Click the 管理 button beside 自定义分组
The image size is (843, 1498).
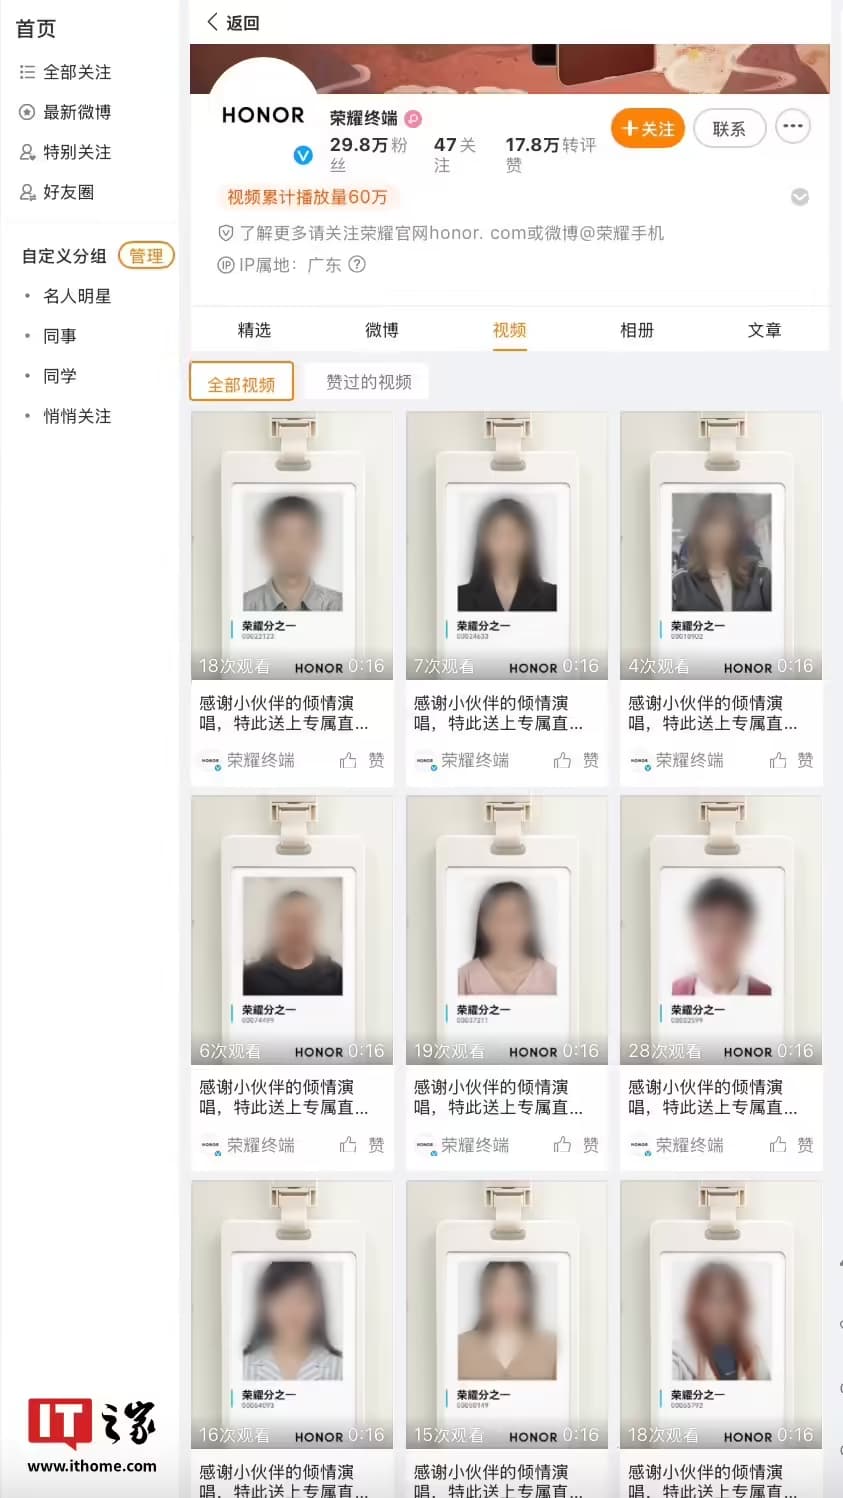tap(146, 256)
